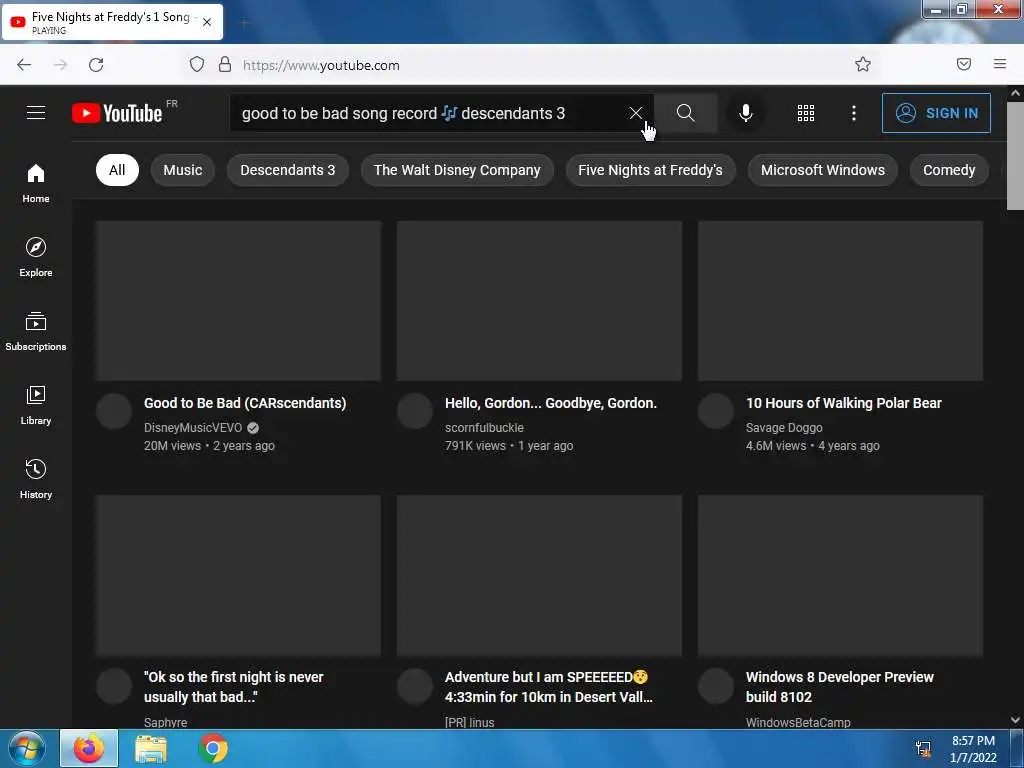The height and width of the screenshot is (768, 1024).
Task: Open History in the sidebar
Action: coord(36,479)
